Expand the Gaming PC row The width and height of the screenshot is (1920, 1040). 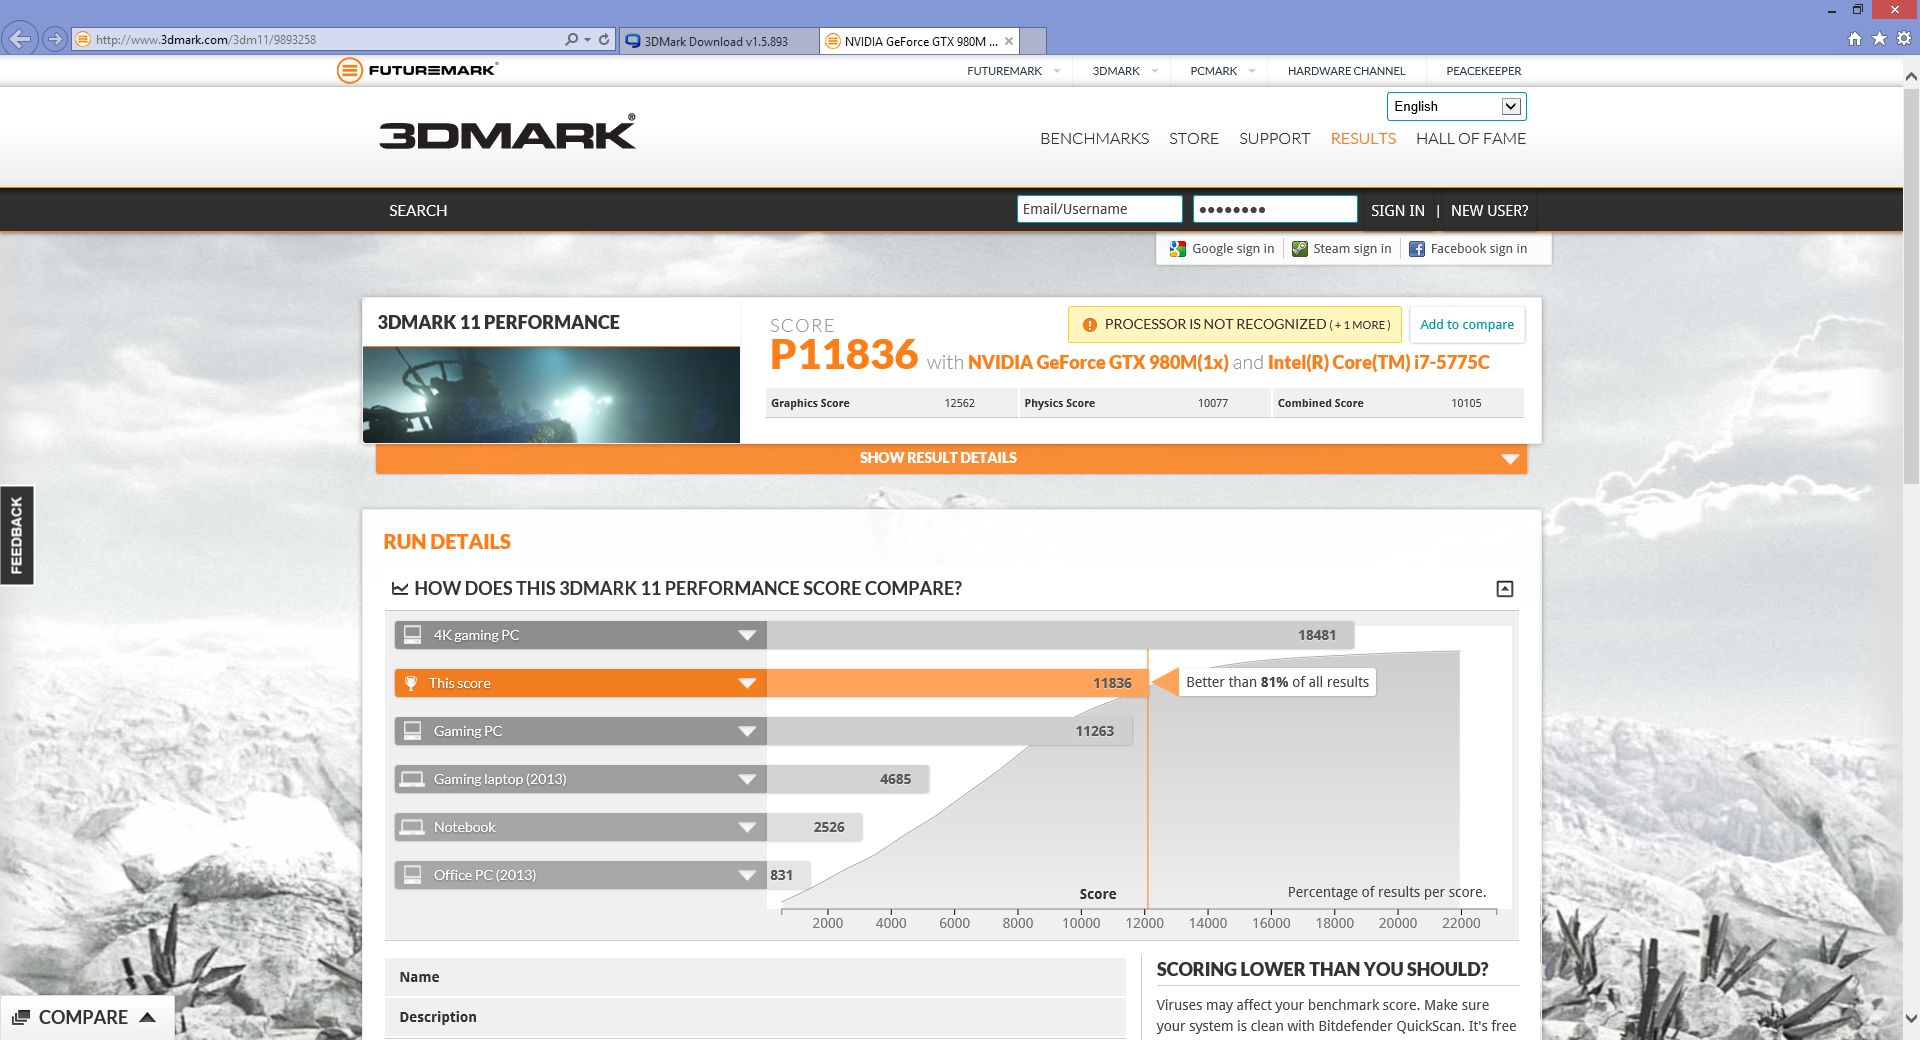pyautogui.click(x=747, y=731)
